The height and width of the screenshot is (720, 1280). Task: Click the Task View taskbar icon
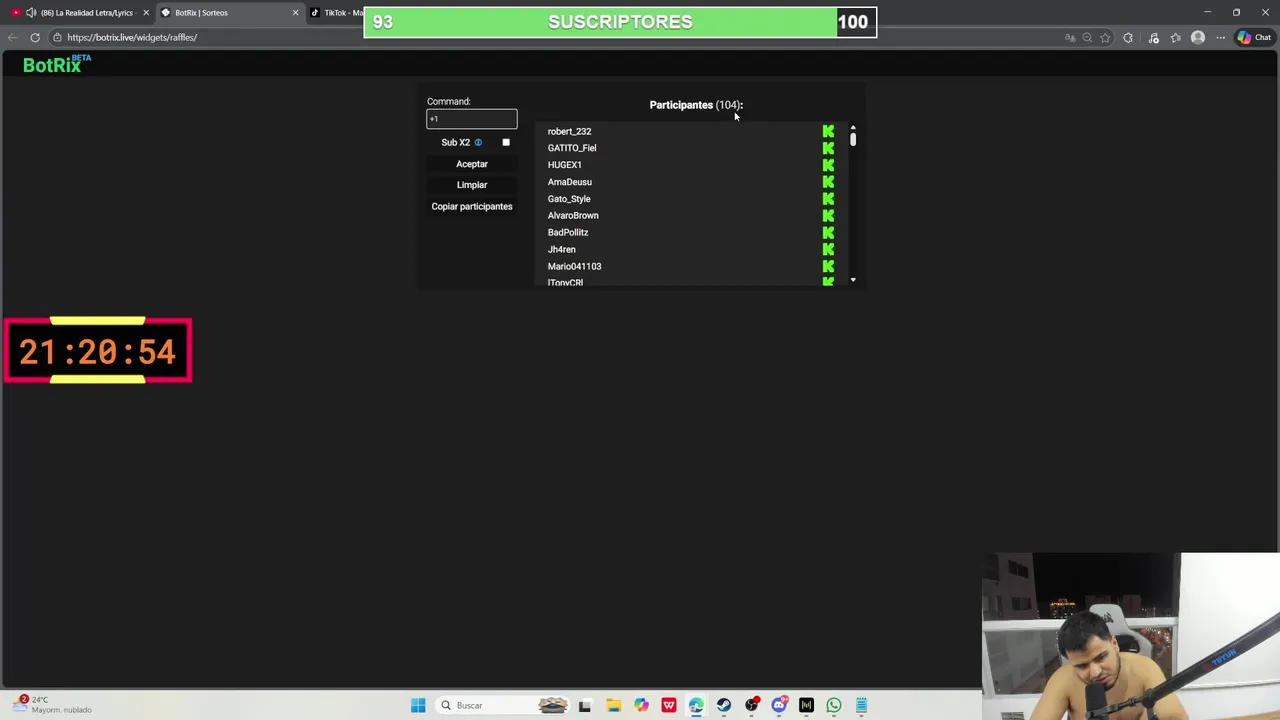(585, 705)
